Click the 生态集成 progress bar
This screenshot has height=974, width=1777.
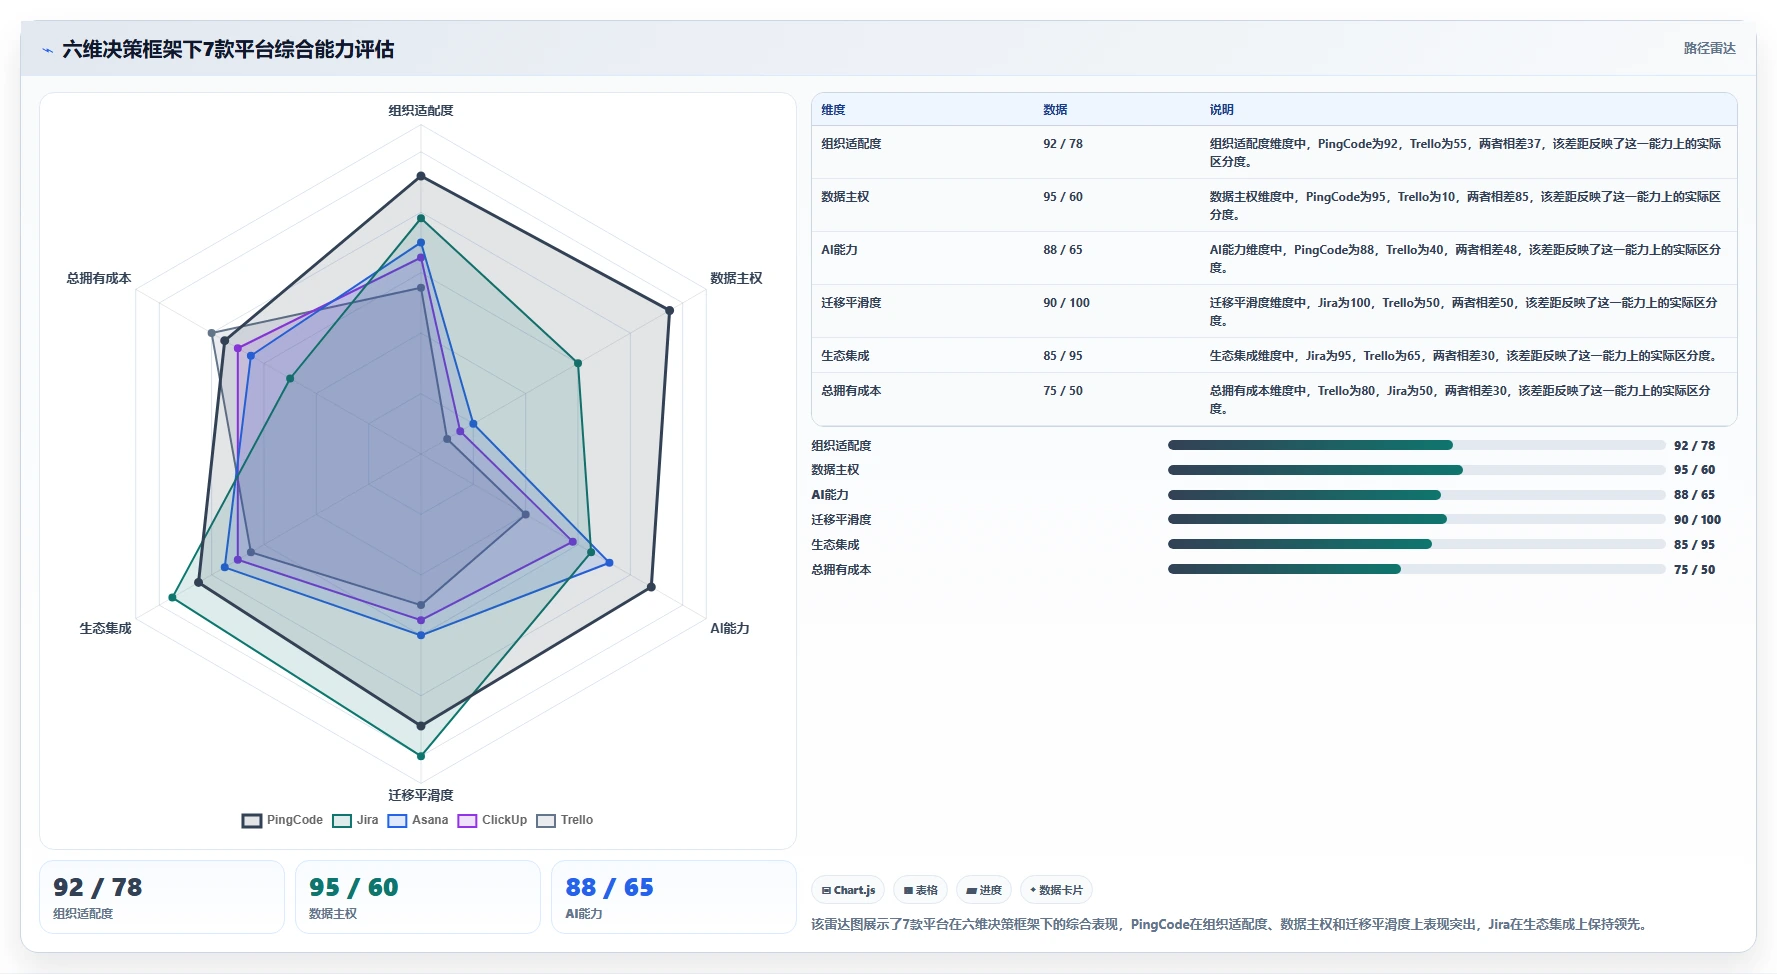(1416, 544)
